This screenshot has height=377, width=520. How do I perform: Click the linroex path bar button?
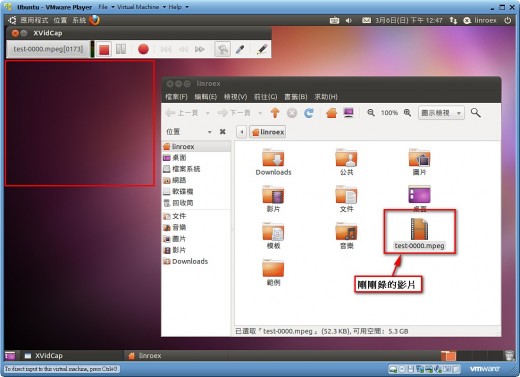pos(268,132)
